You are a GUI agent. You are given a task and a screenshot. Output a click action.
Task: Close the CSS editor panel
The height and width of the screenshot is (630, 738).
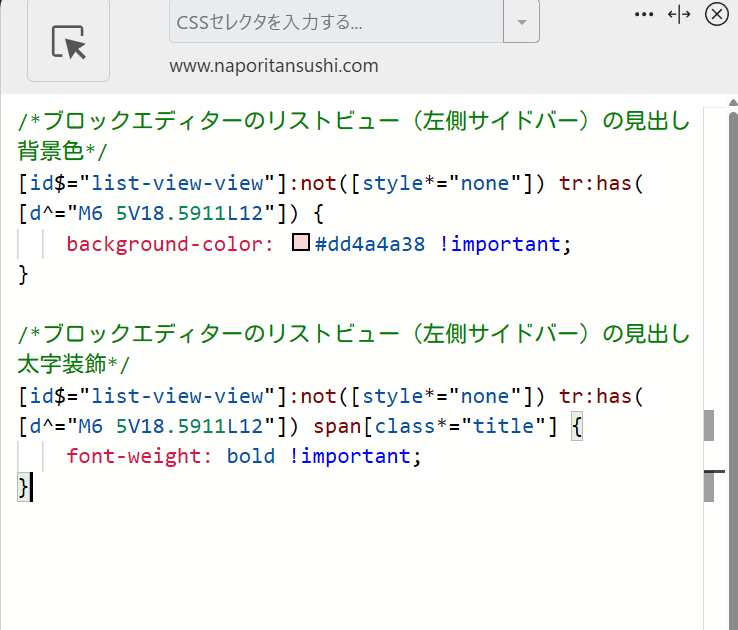pyautogui.click(x=716, y=14)
